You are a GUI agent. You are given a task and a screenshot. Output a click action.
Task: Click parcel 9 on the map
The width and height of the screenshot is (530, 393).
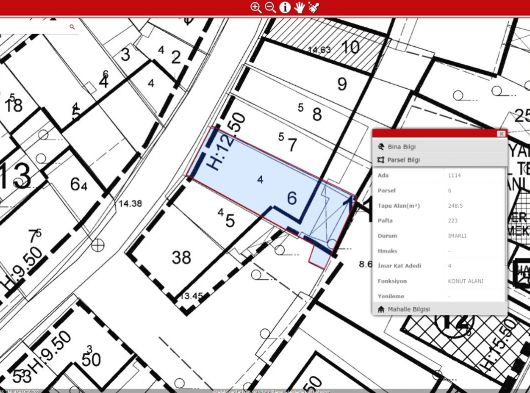(342, 84)
